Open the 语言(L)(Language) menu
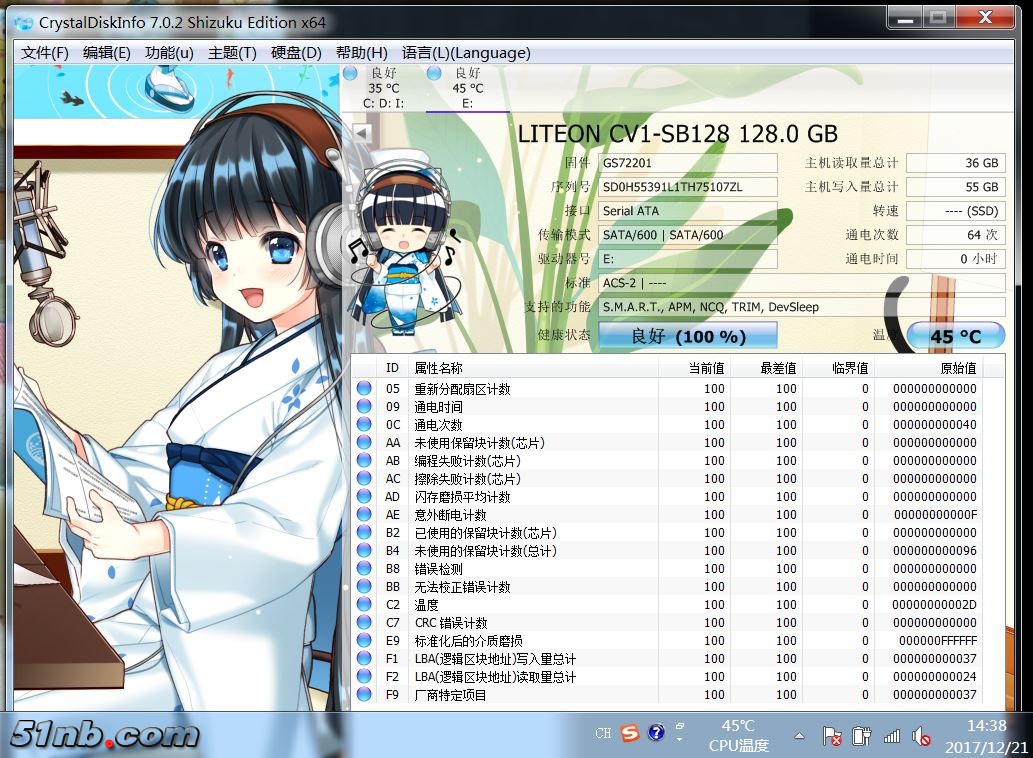This screenshot has width=1033, height=758. (466, 53)
